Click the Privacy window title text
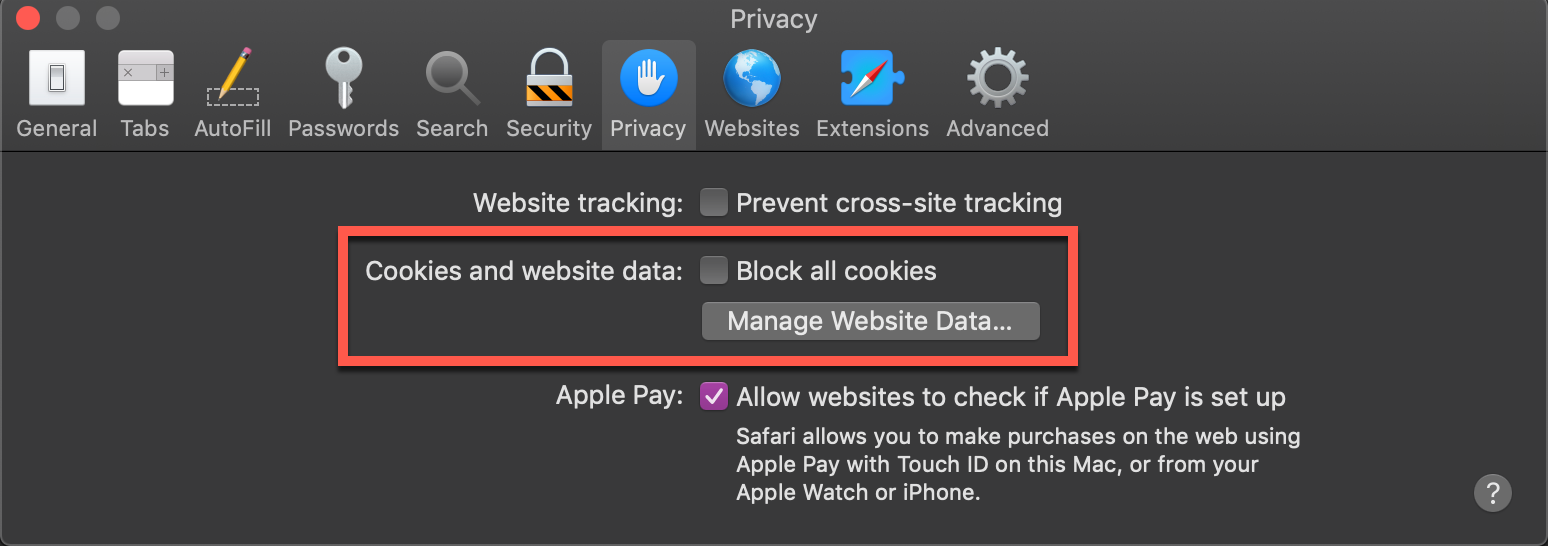Viewport: 1548px width, 546px height. (773, 19)
